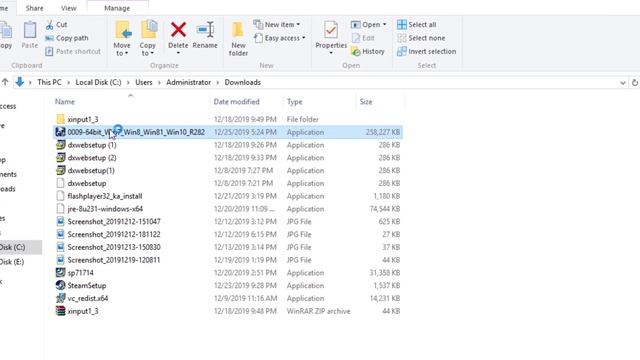Open the Move to folder icon
Image resolution: width=640 pixels, height=360 pixels.
pos(122,31)
